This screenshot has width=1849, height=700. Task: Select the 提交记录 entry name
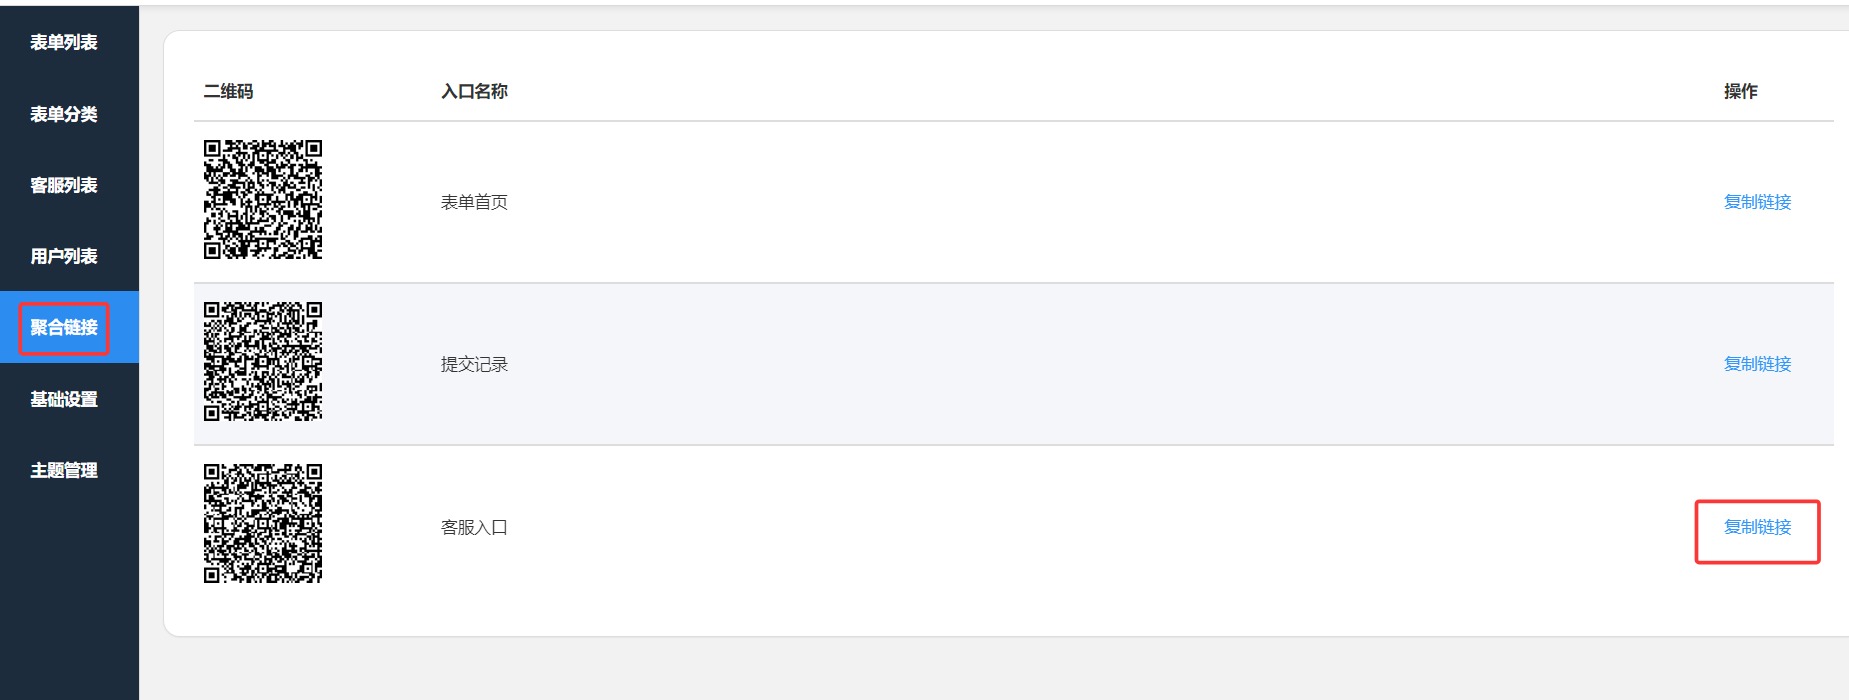pyautogui.click(x=474, y=364)
